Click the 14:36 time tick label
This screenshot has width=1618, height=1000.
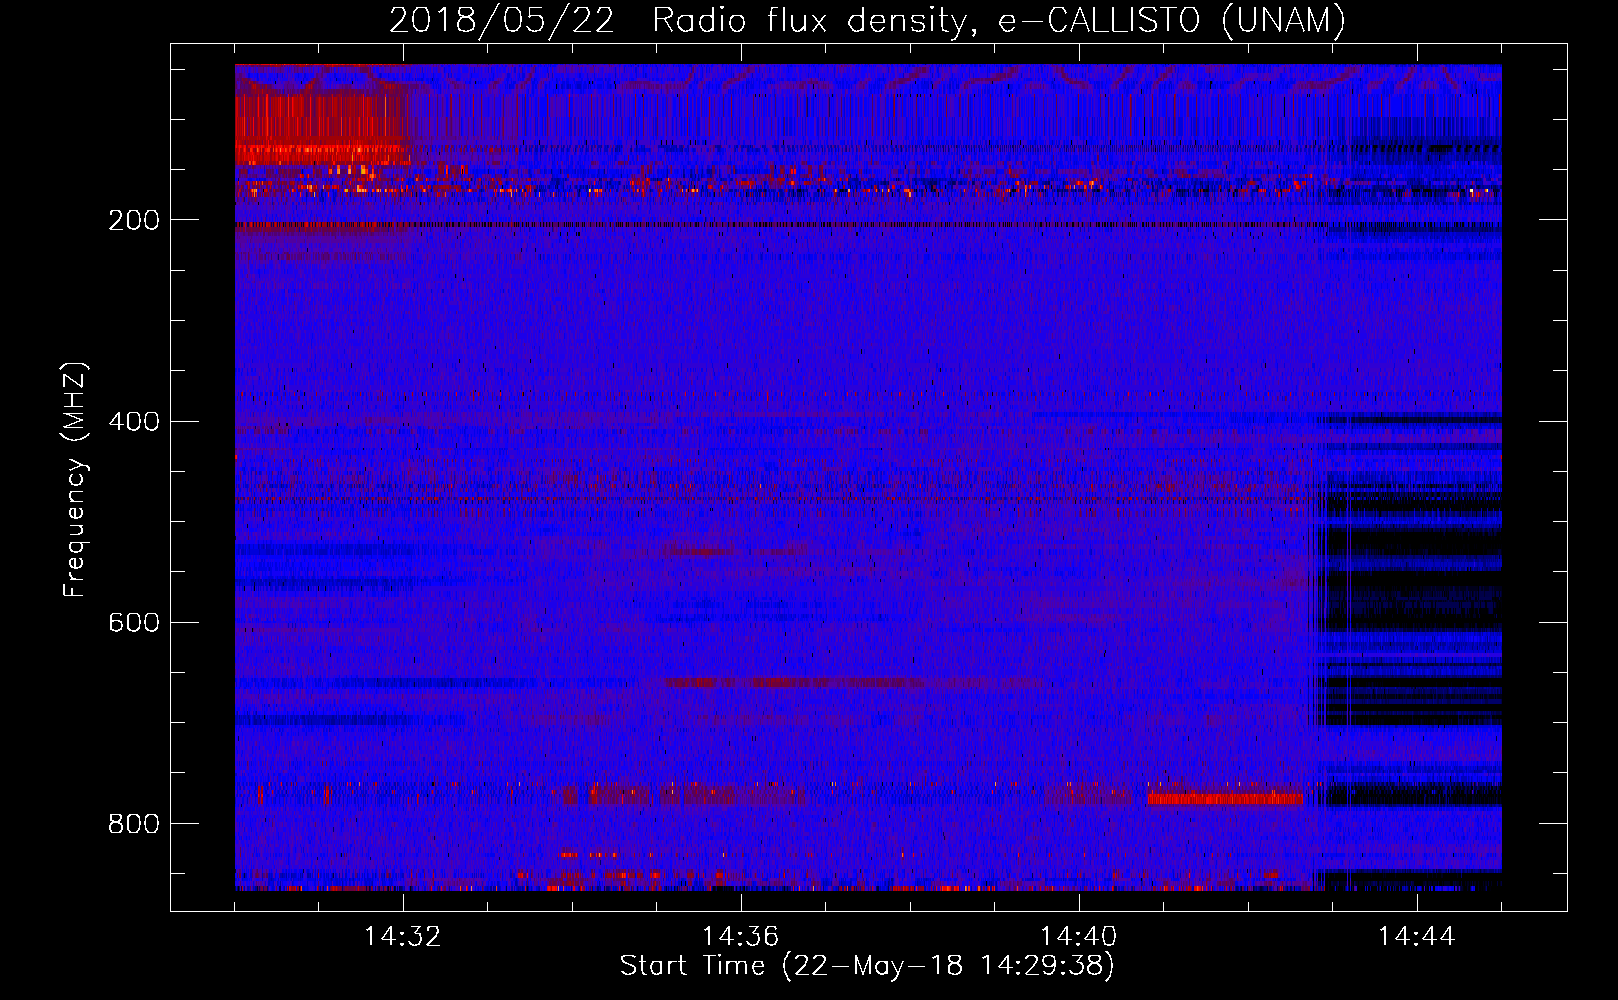(x=741, y=936)
